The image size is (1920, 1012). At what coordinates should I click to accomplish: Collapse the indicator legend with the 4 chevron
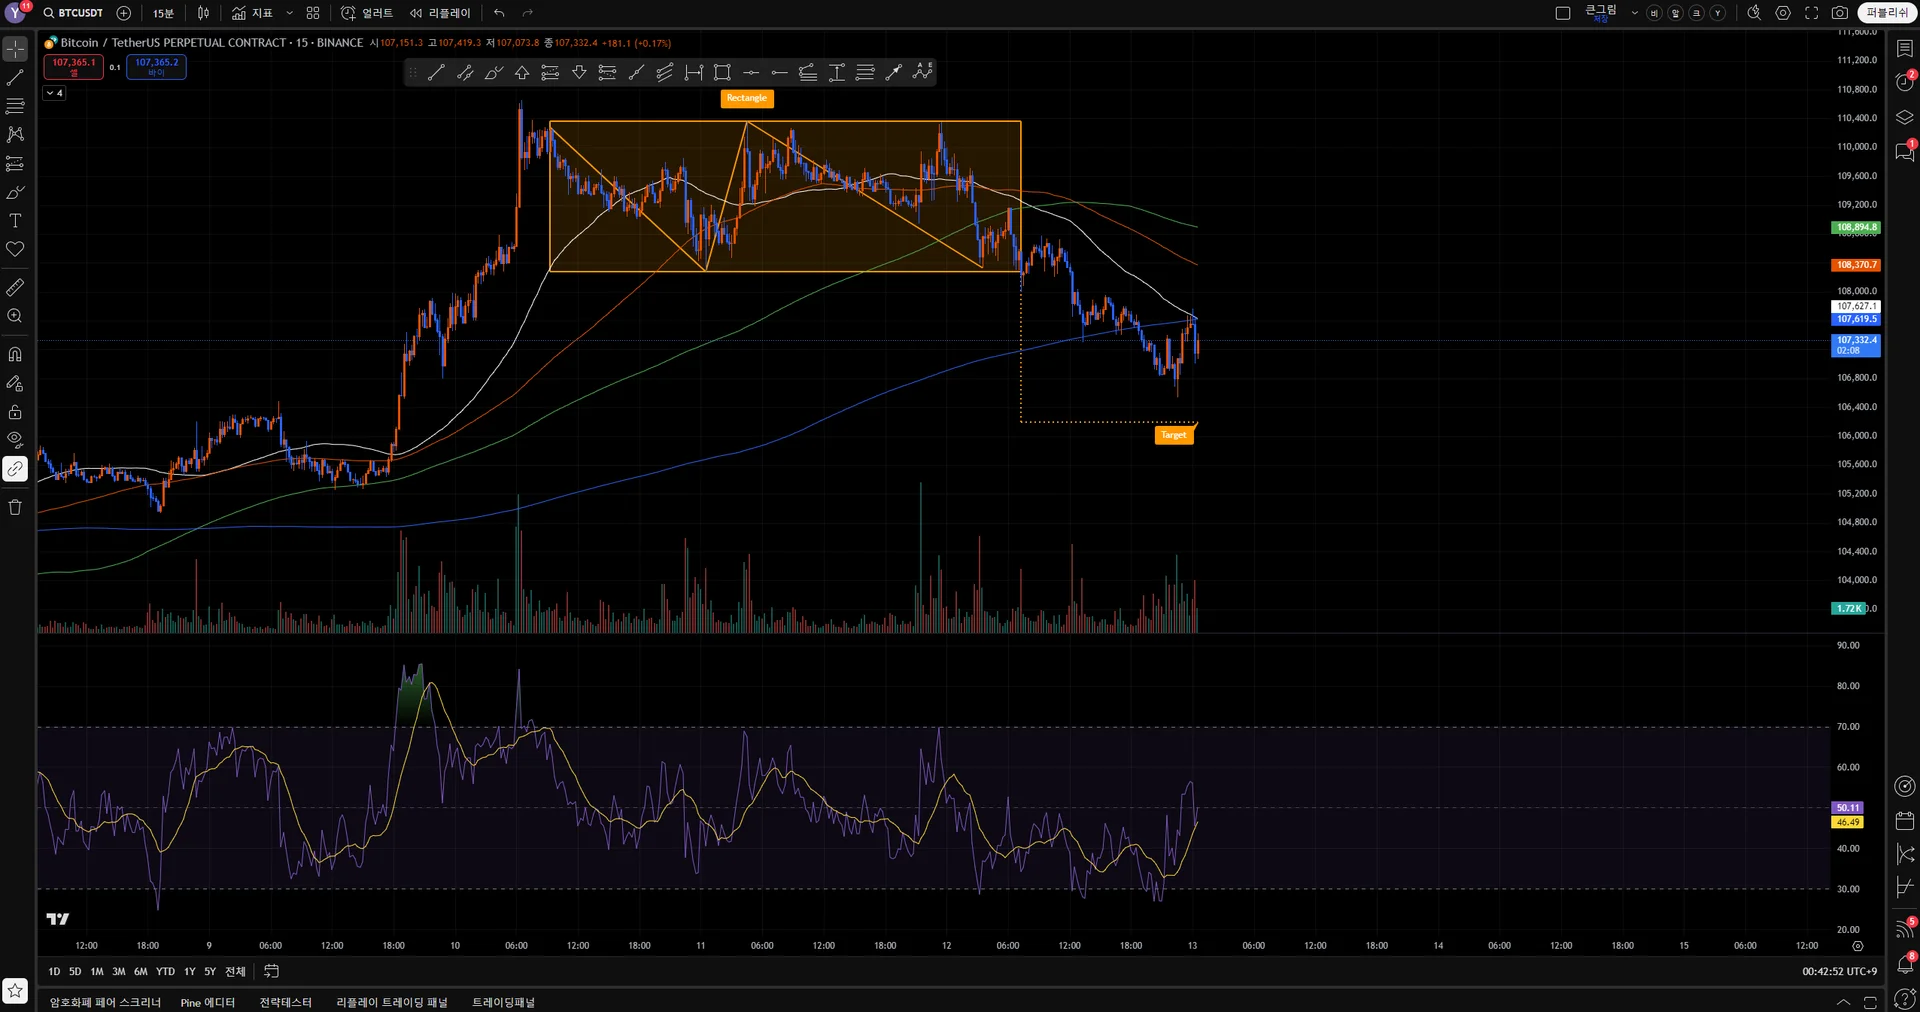(x=54, y=93)
